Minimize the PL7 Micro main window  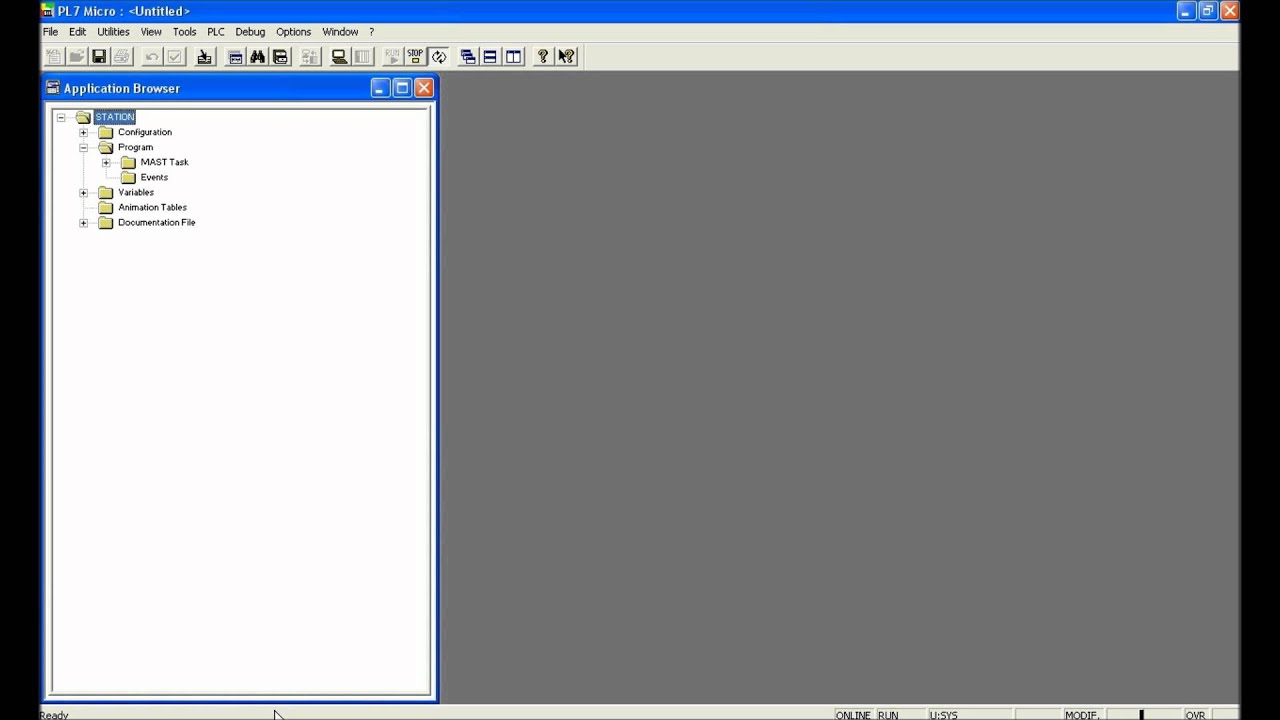tap(1186, 11)
